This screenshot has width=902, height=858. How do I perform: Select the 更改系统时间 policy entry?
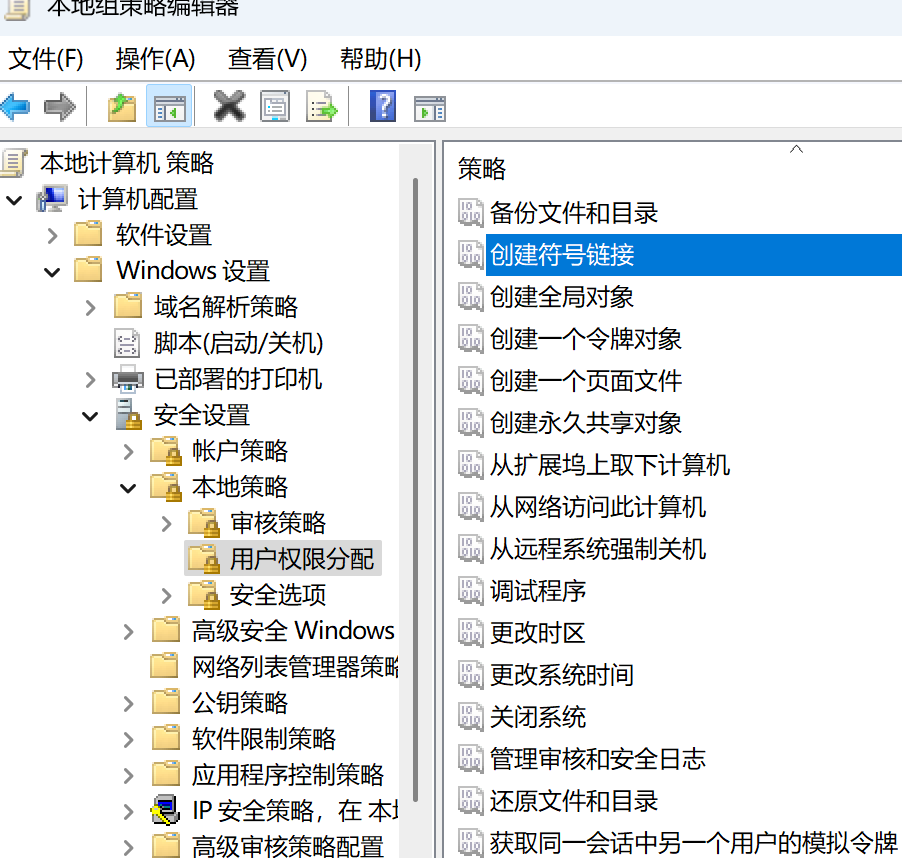[561, 675]
